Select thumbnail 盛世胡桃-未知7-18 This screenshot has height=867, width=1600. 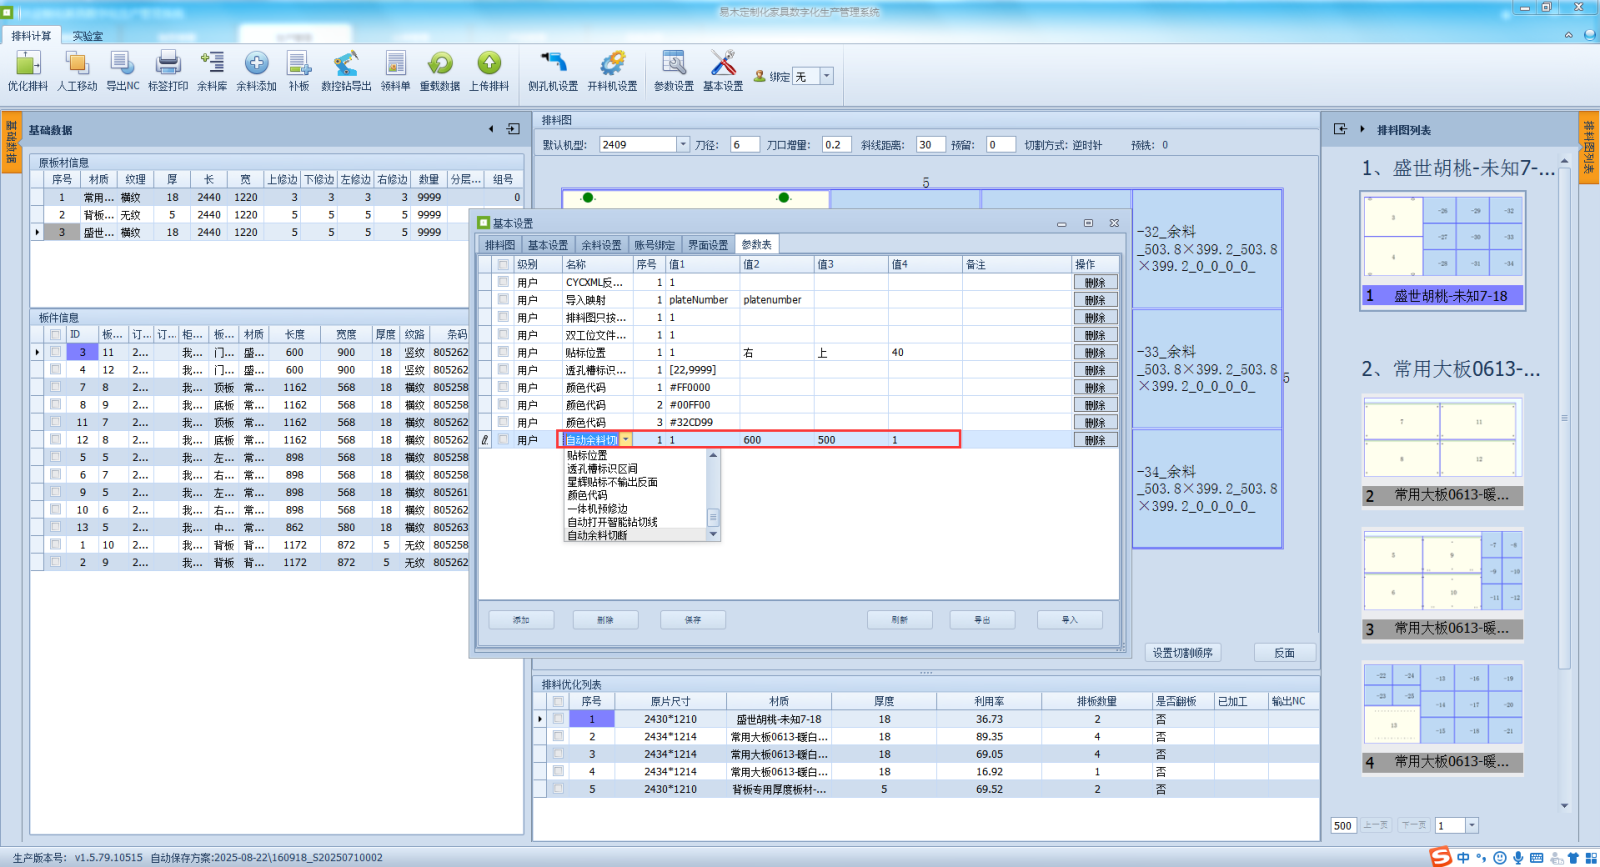coord(1443,250)
